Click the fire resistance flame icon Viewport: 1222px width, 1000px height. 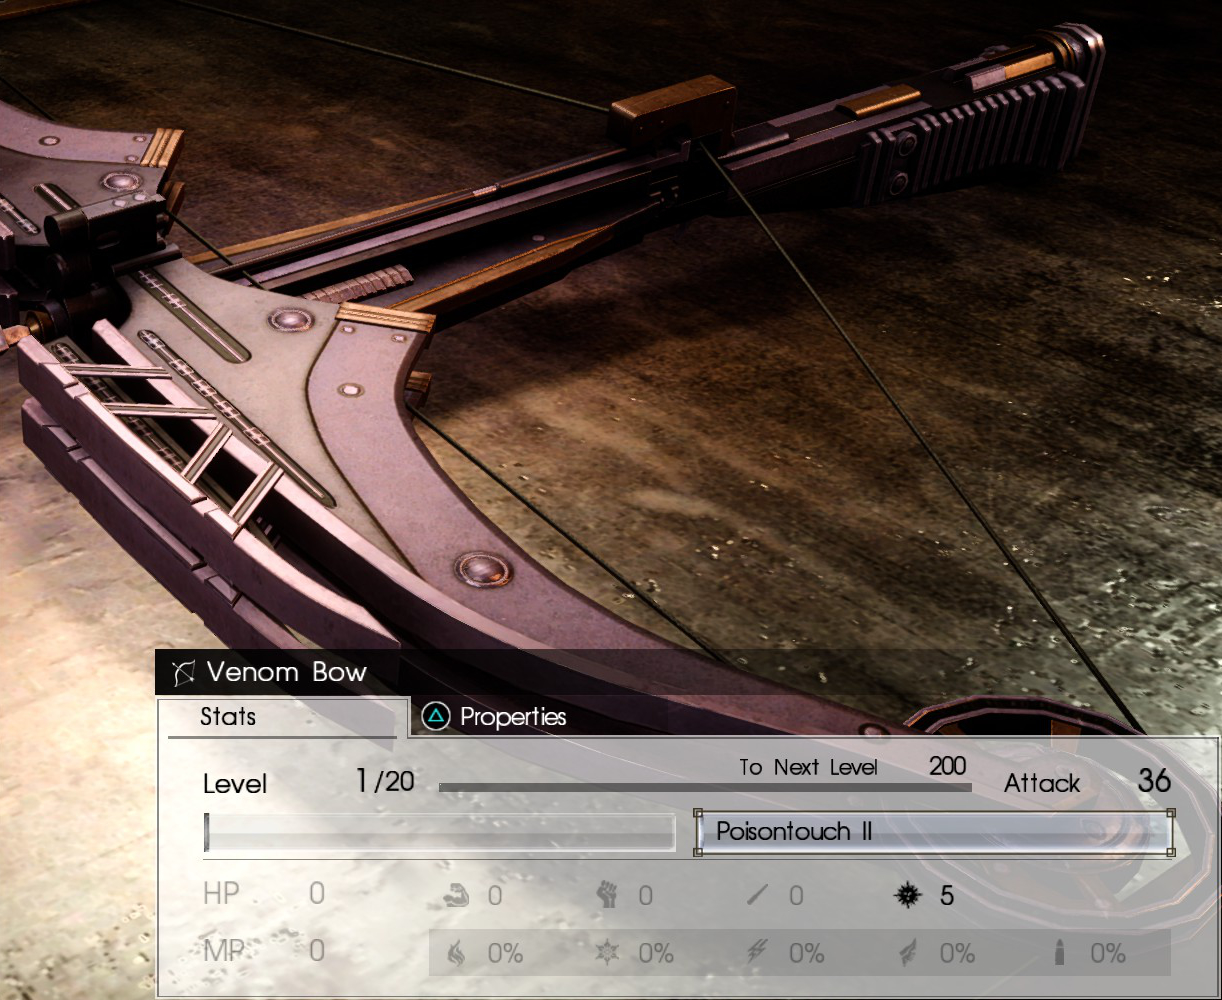456,953
